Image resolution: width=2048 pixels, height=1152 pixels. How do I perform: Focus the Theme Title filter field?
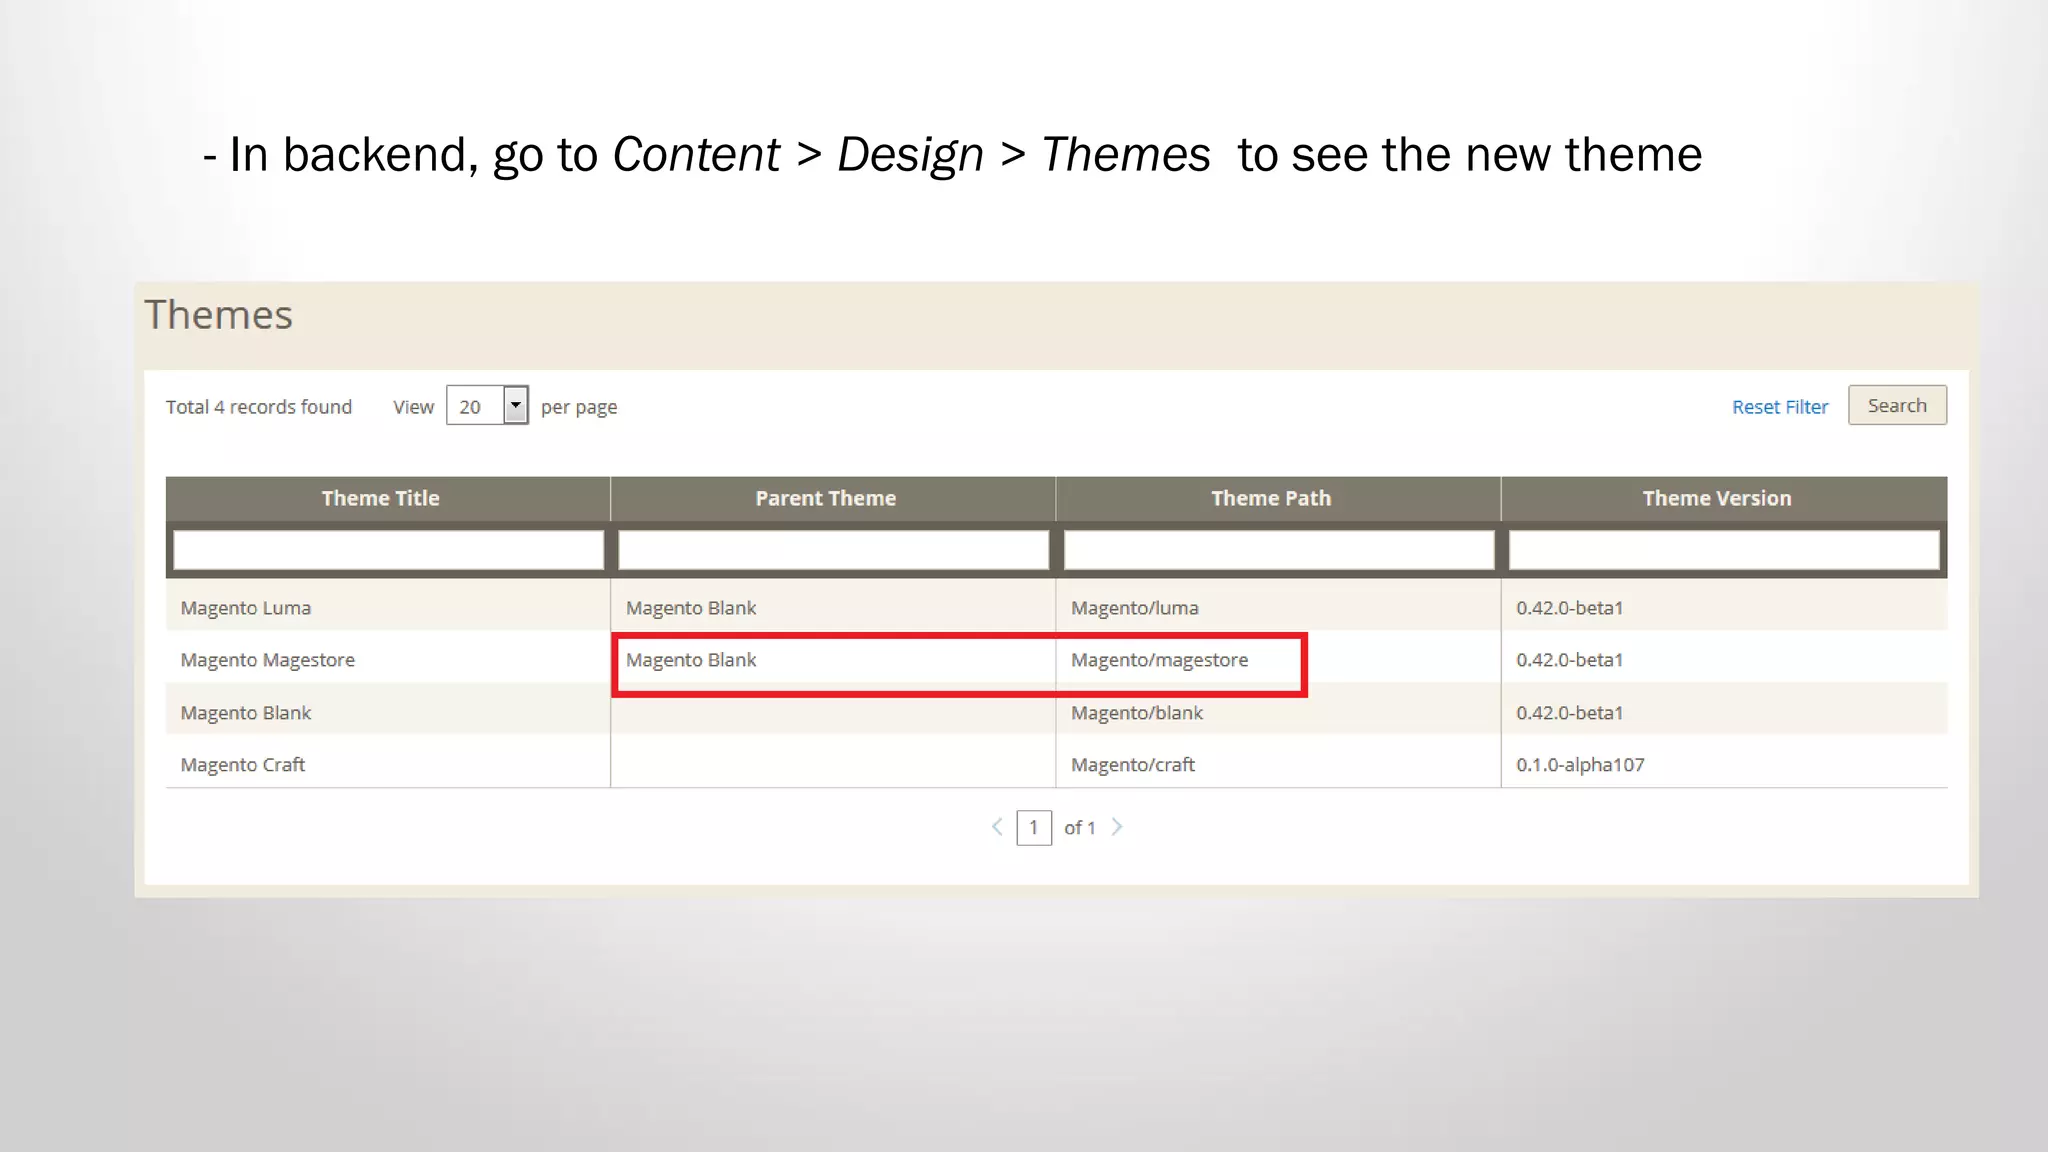[388, 550]
